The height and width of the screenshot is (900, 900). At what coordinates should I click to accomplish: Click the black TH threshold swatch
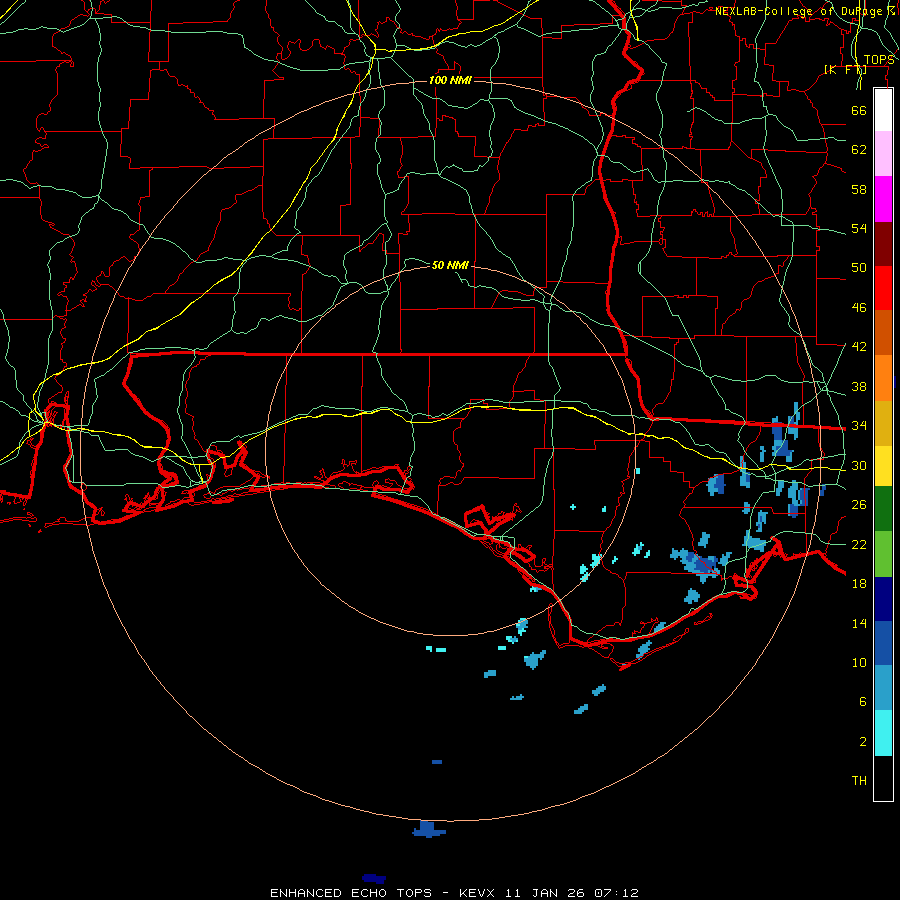click(883, 778)
